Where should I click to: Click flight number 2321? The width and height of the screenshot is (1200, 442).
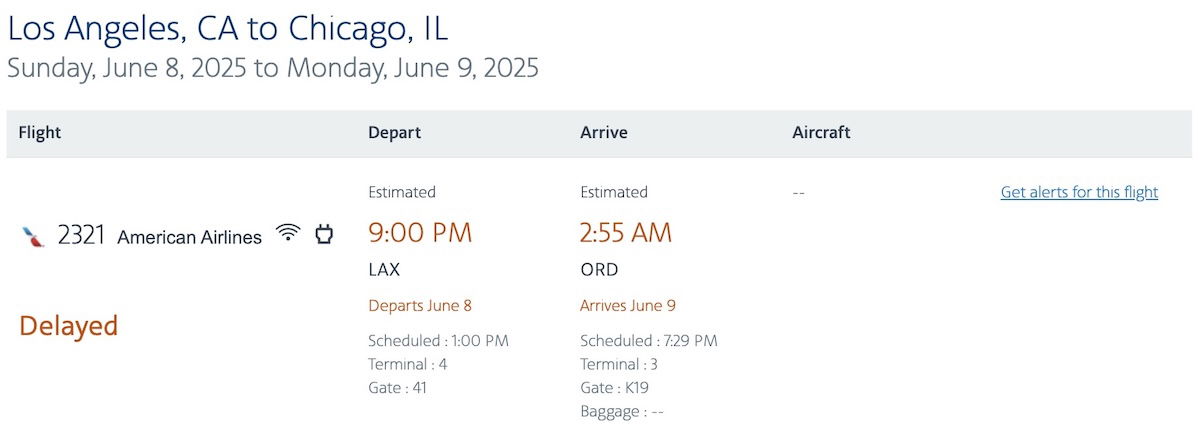tap(81, 236)
